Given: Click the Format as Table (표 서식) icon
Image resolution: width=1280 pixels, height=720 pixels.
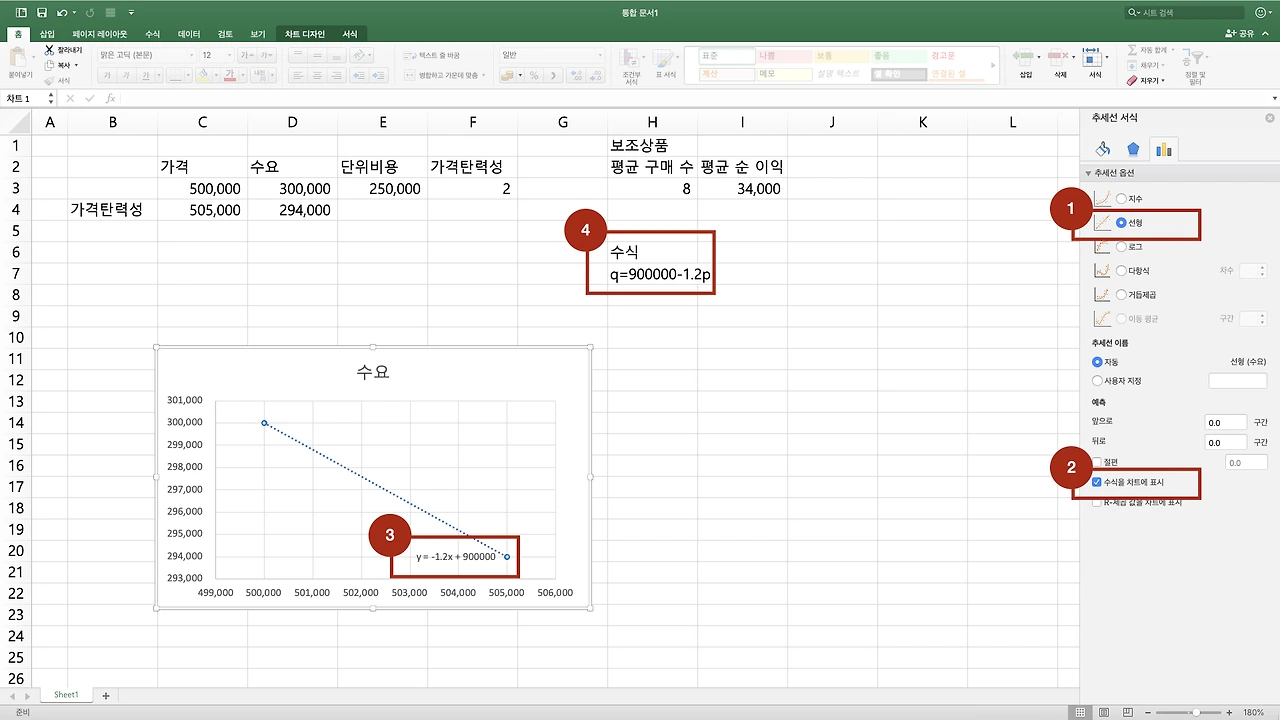Looking at the screenshot, I should (x=665, y=58).
